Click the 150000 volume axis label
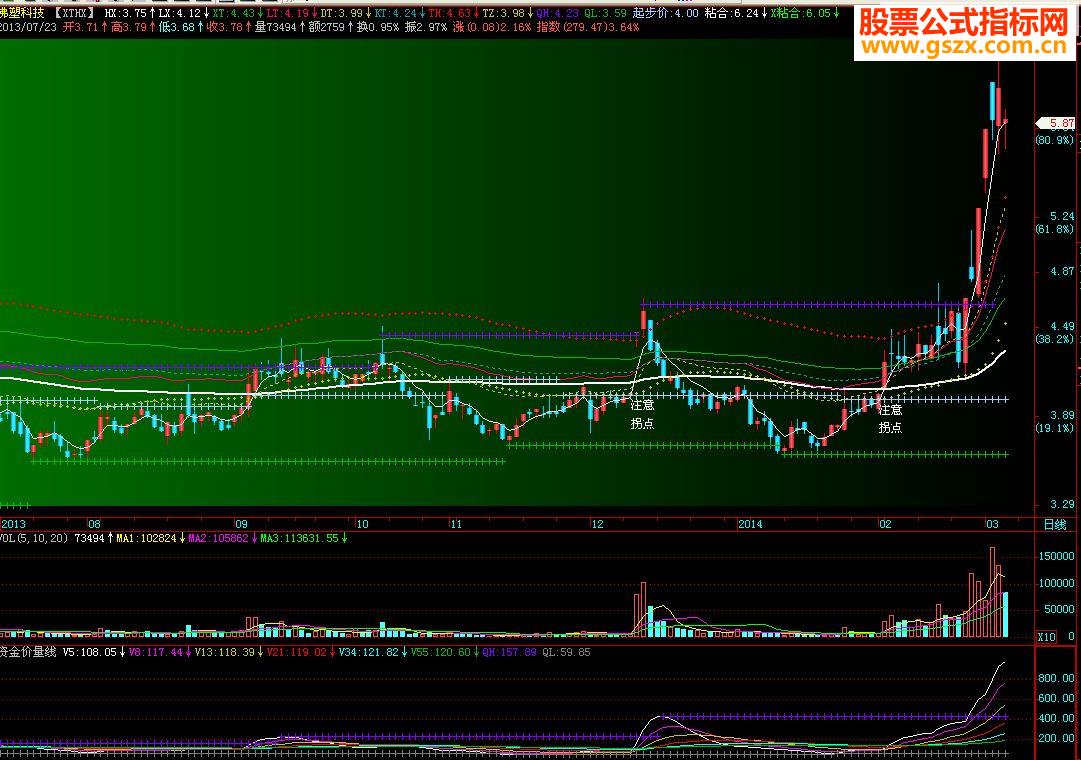 tap(1055, 556)
